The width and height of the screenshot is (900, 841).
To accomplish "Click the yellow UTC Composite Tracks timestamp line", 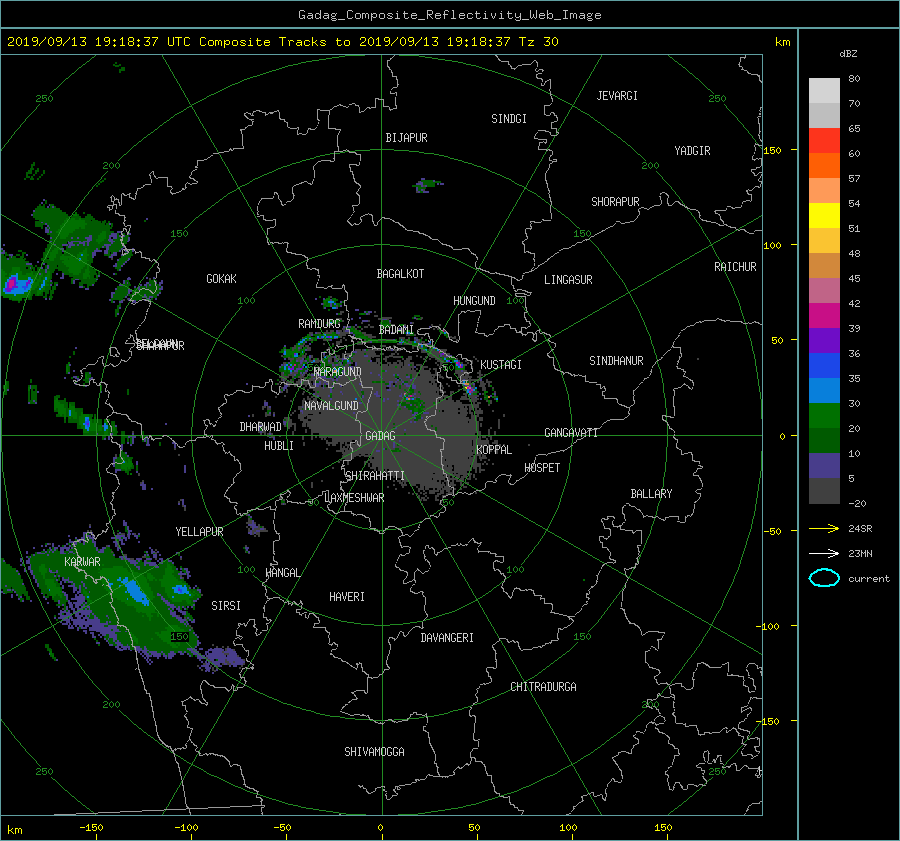I will [282, 42].
